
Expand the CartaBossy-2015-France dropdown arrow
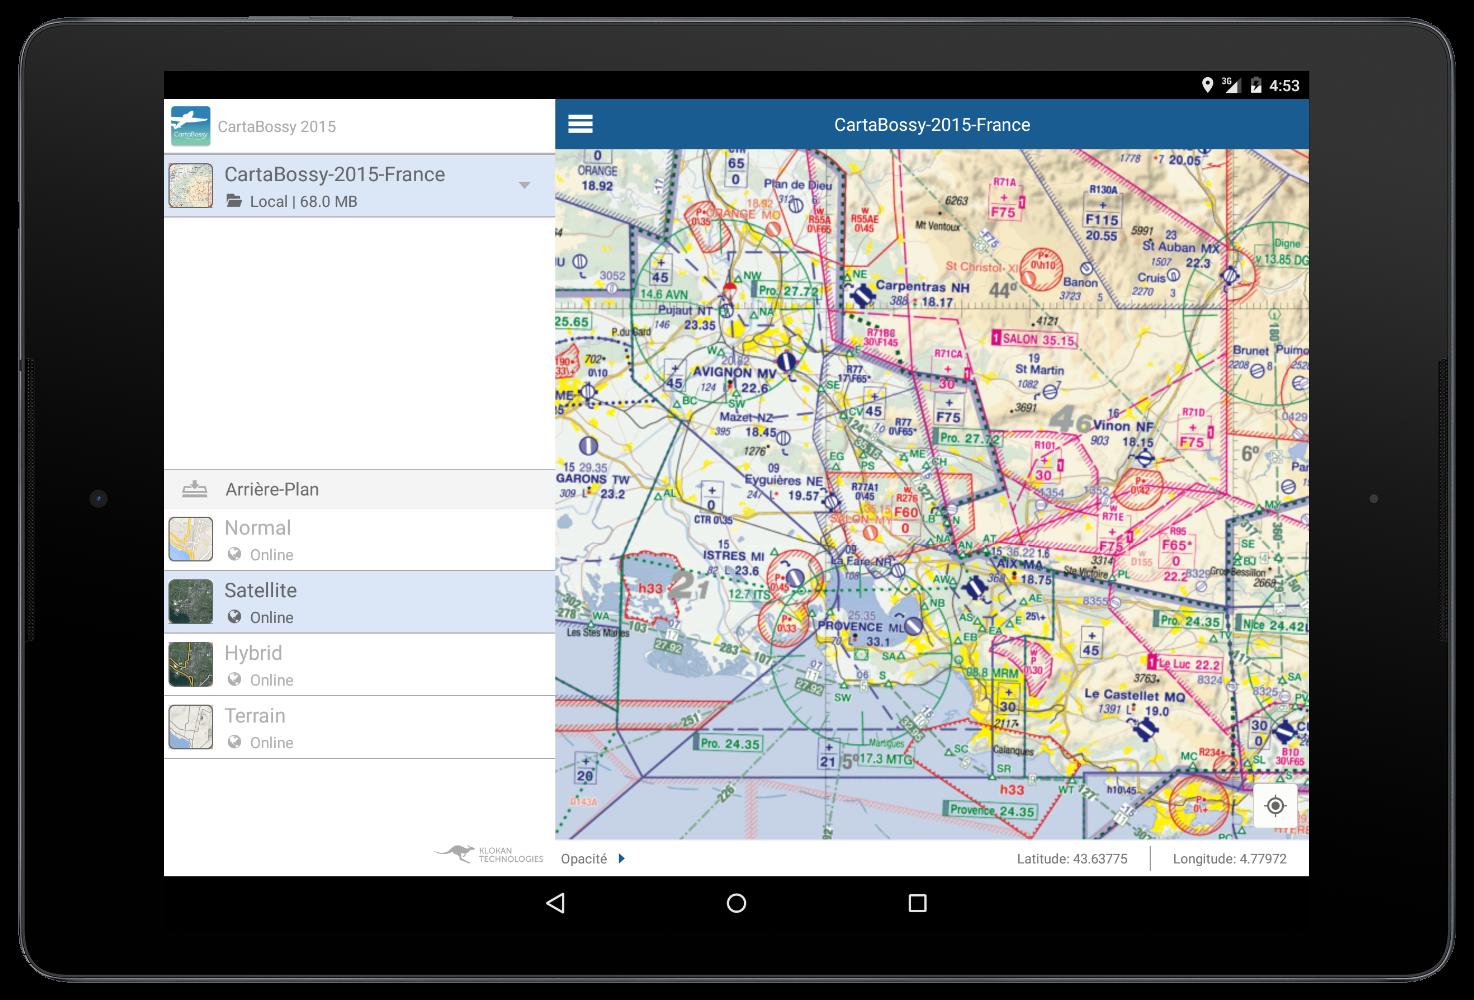(x=524, y=185)
